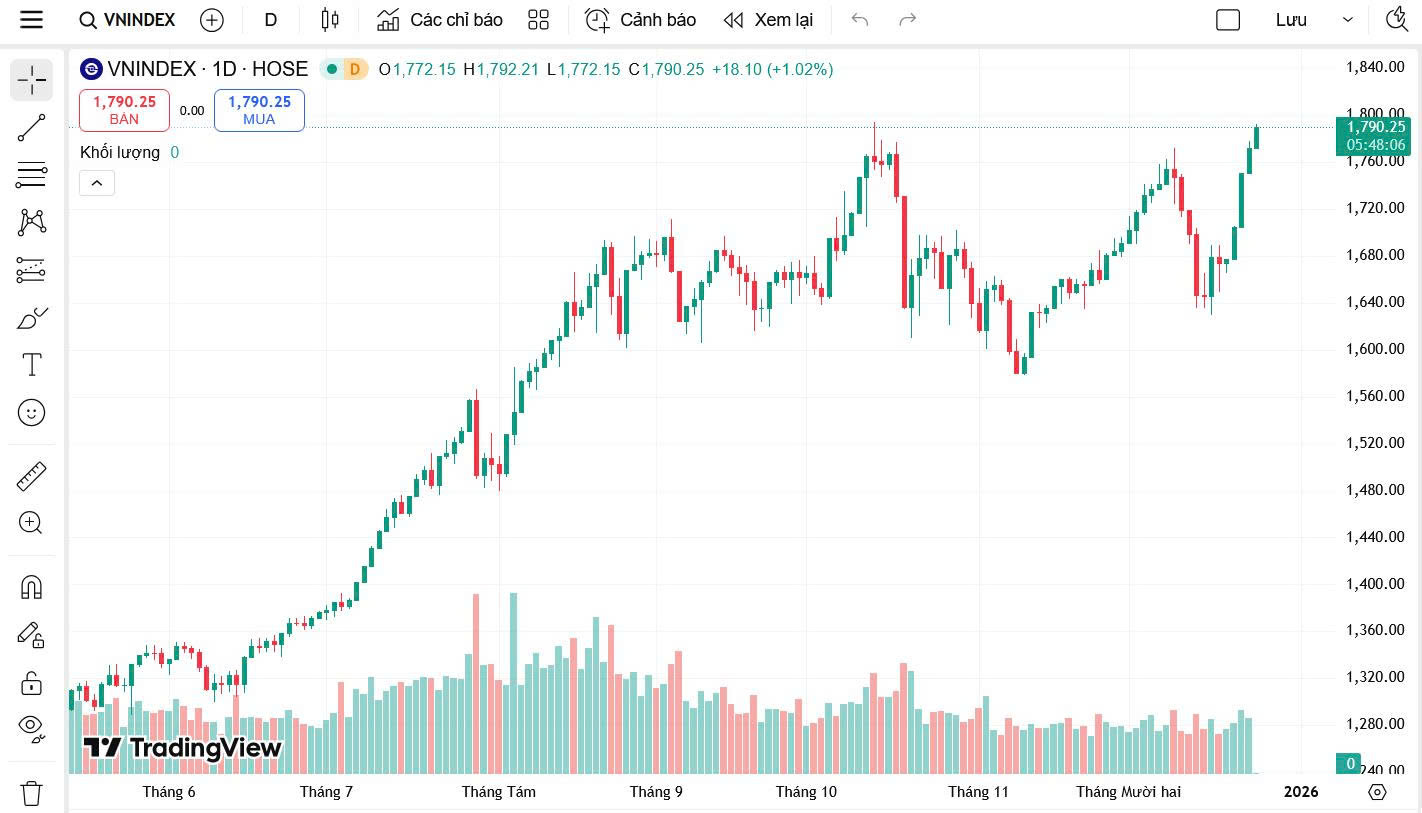
Task: Select the trend line drawing tool
Action: (32, 128)
